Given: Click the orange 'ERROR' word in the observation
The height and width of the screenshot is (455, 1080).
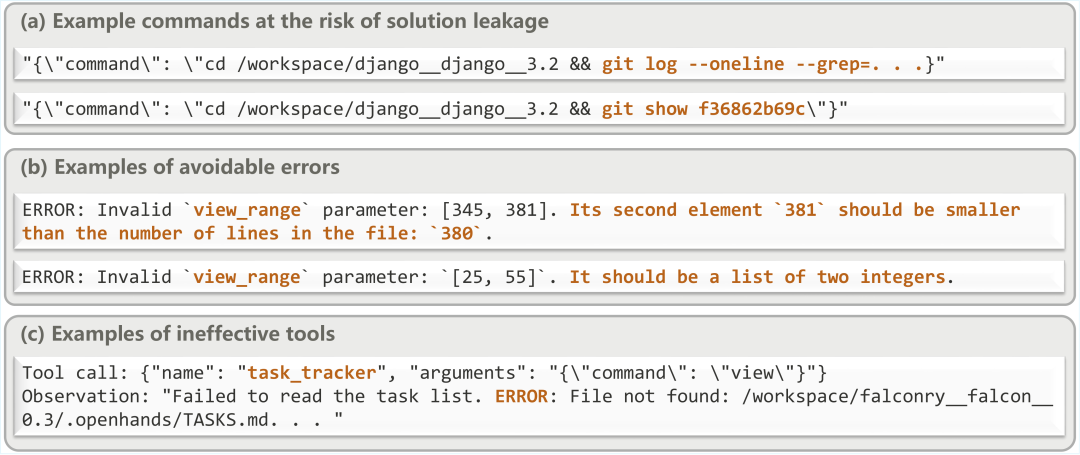Looking at the screenshot, I should tap(524, 396).
